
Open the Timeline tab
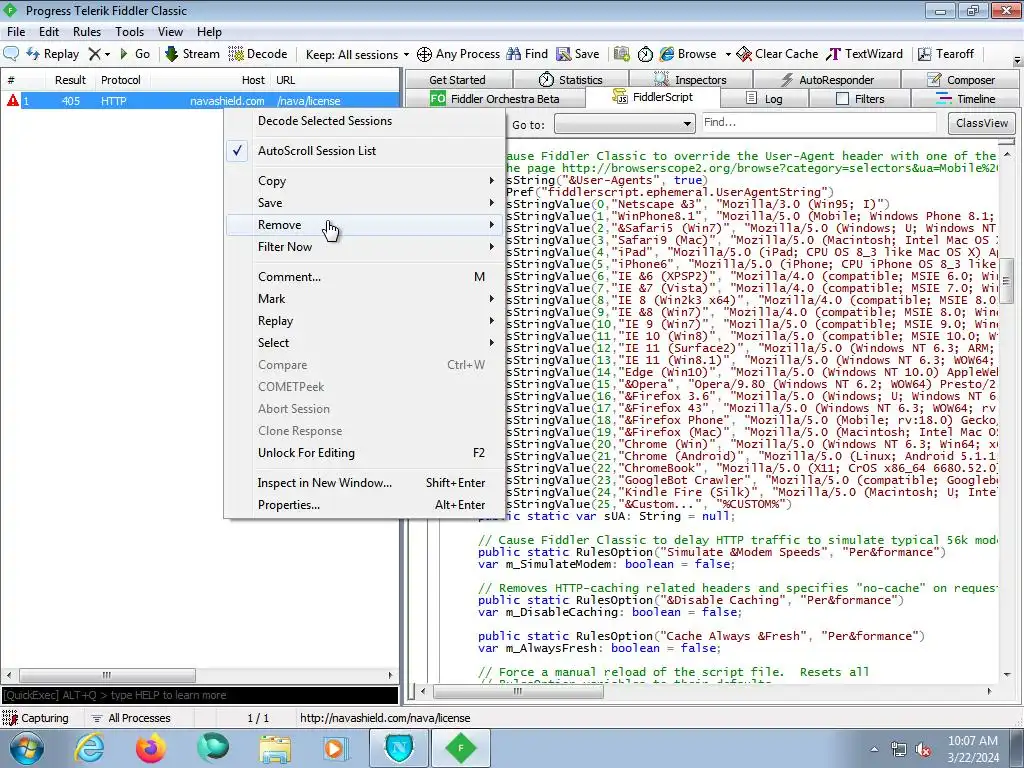pyautogui.click(x=965, y=99)
